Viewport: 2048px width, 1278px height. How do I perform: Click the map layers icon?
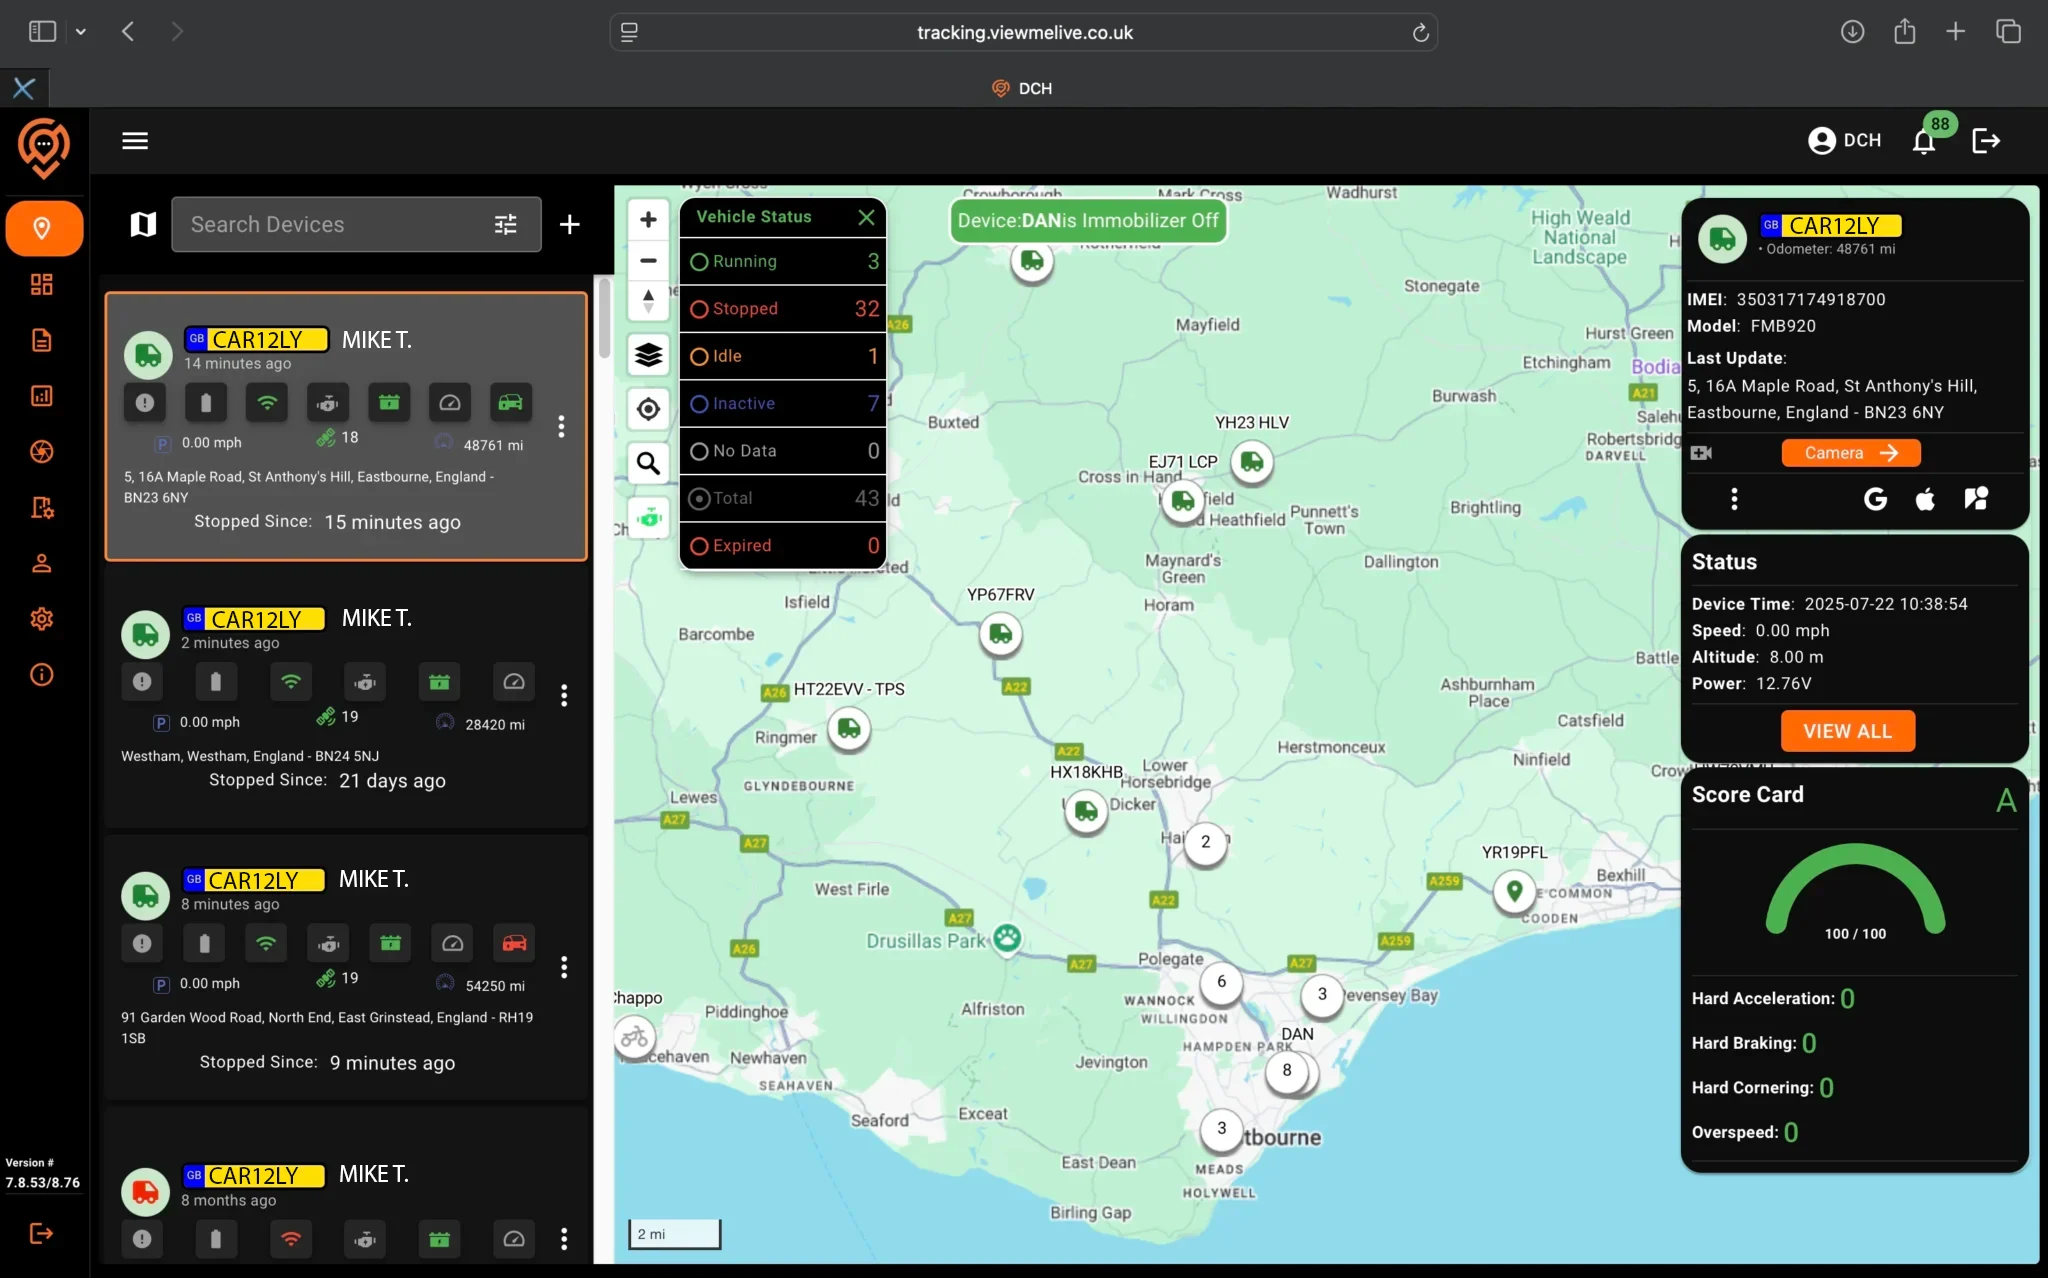pyautogui.click(x=648, y=354)
